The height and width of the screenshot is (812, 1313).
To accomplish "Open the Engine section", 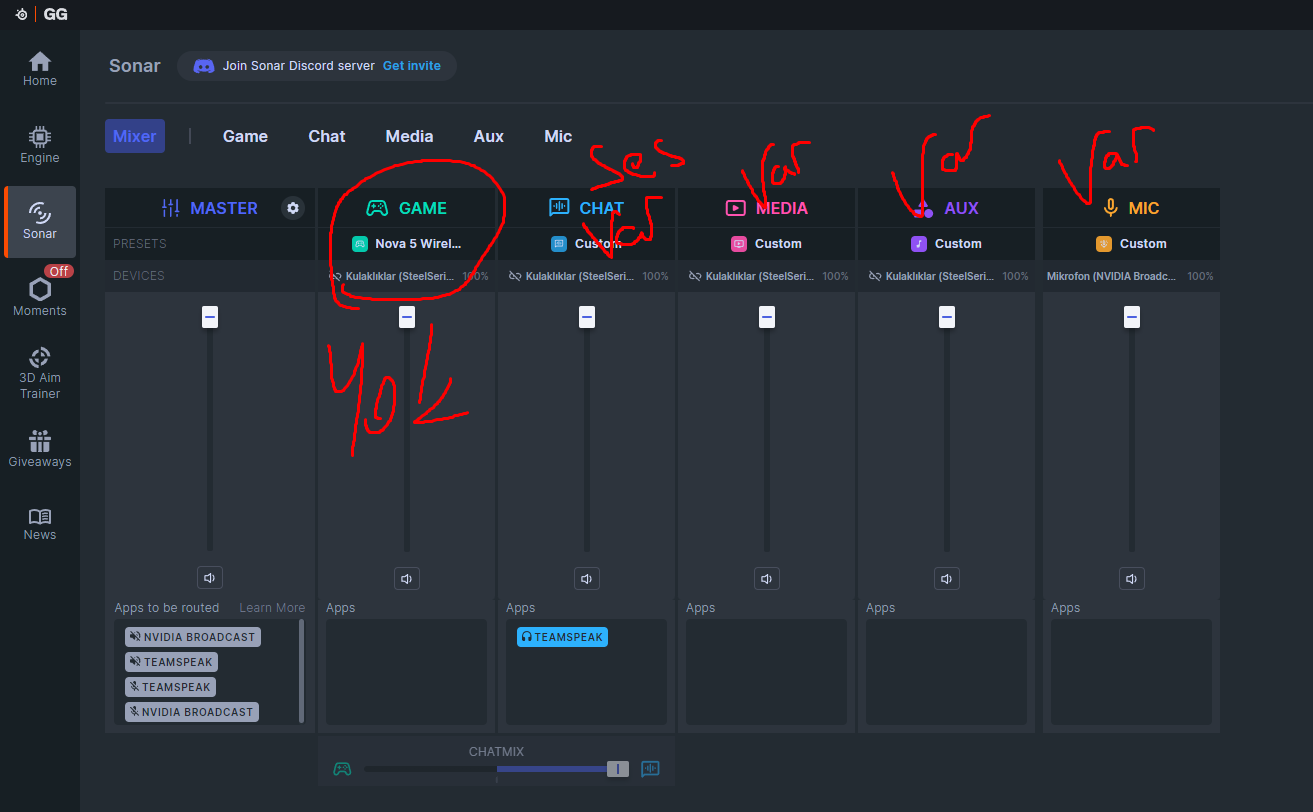I will [40, 145].
